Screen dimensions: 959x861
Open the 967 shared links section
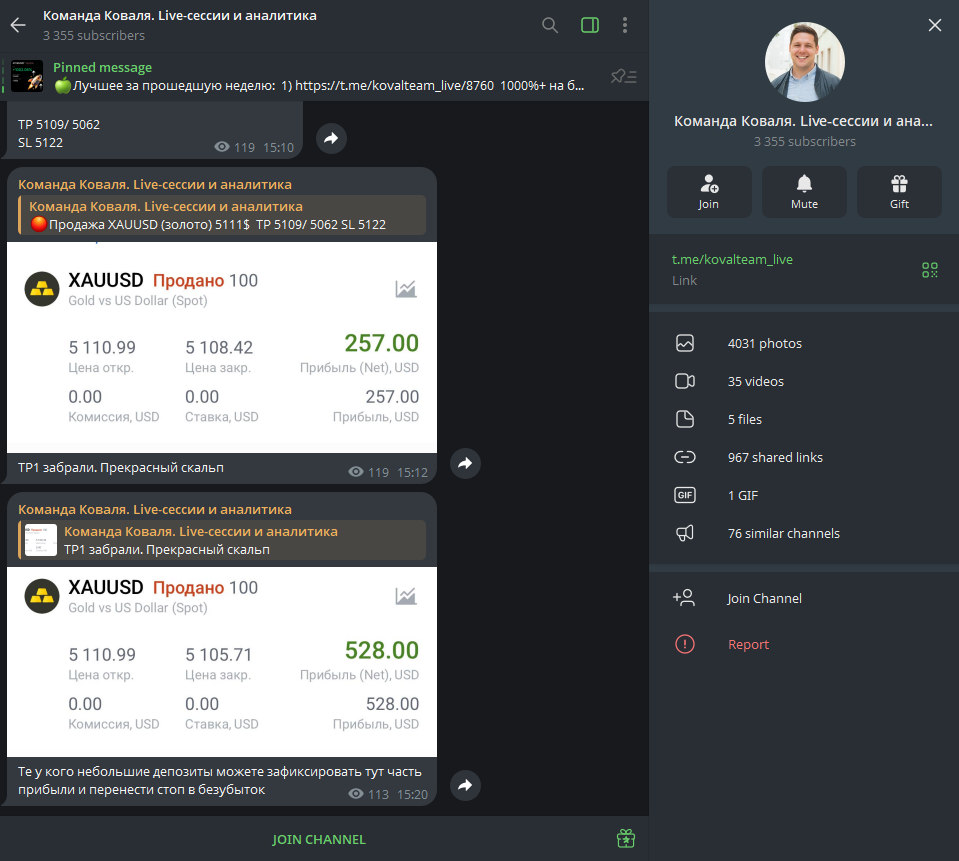click(x=804, y=457)
